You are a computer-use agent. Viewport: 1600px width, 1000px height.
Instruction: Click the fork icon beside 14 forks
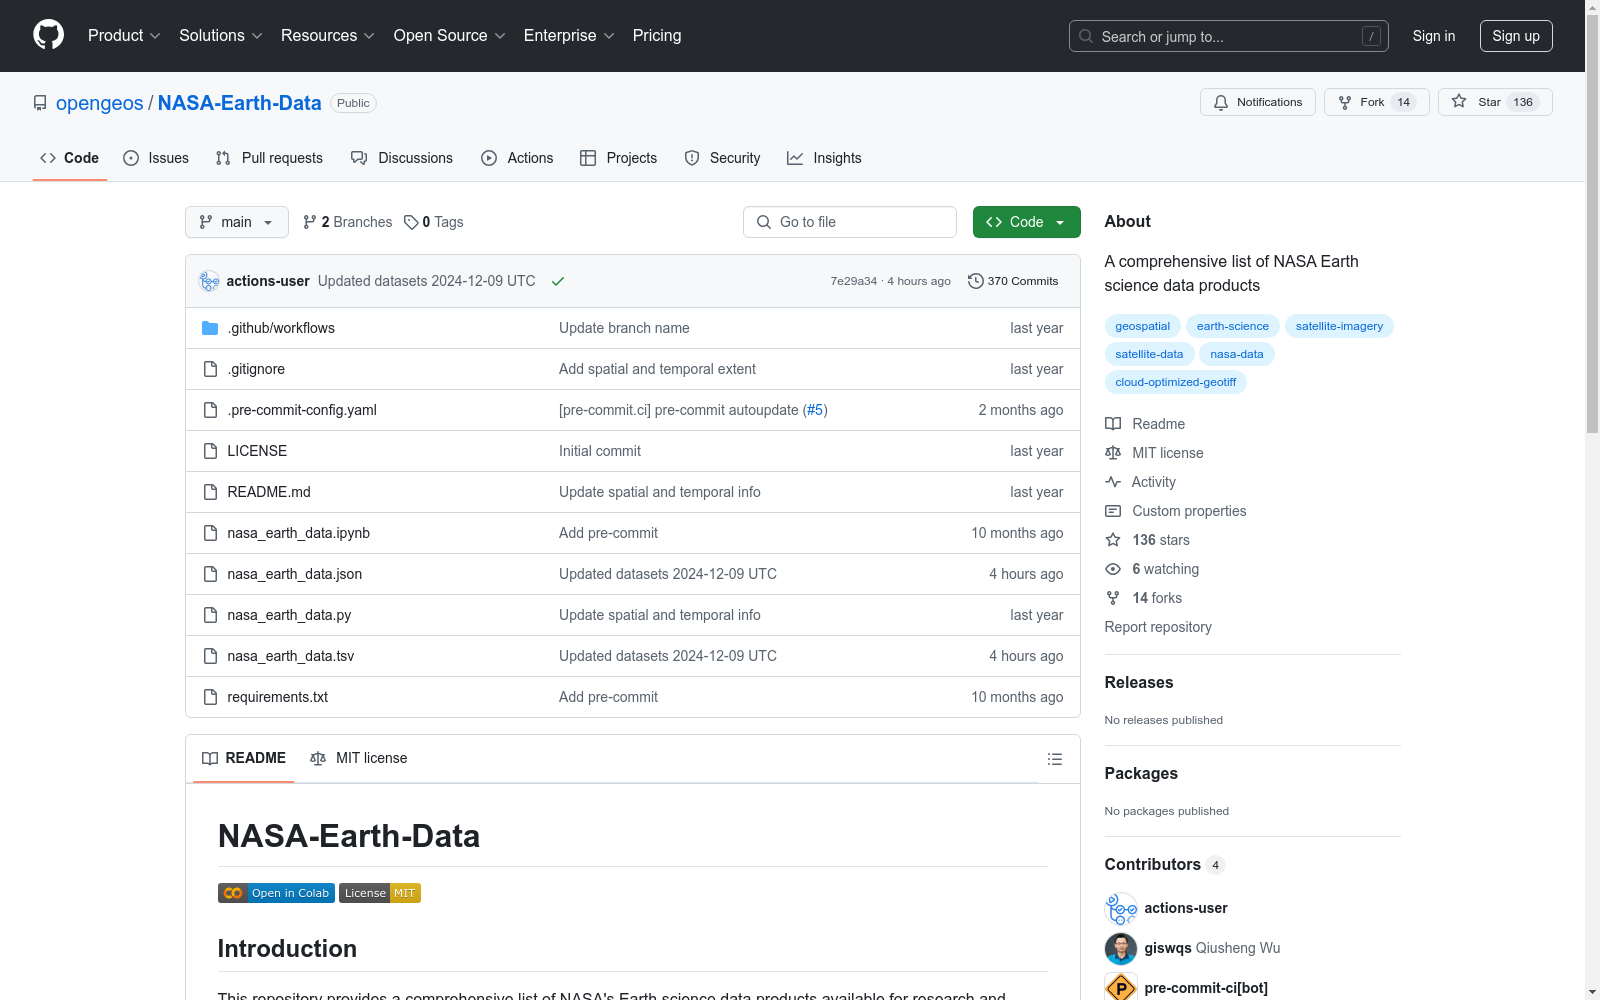[1113, 598]
